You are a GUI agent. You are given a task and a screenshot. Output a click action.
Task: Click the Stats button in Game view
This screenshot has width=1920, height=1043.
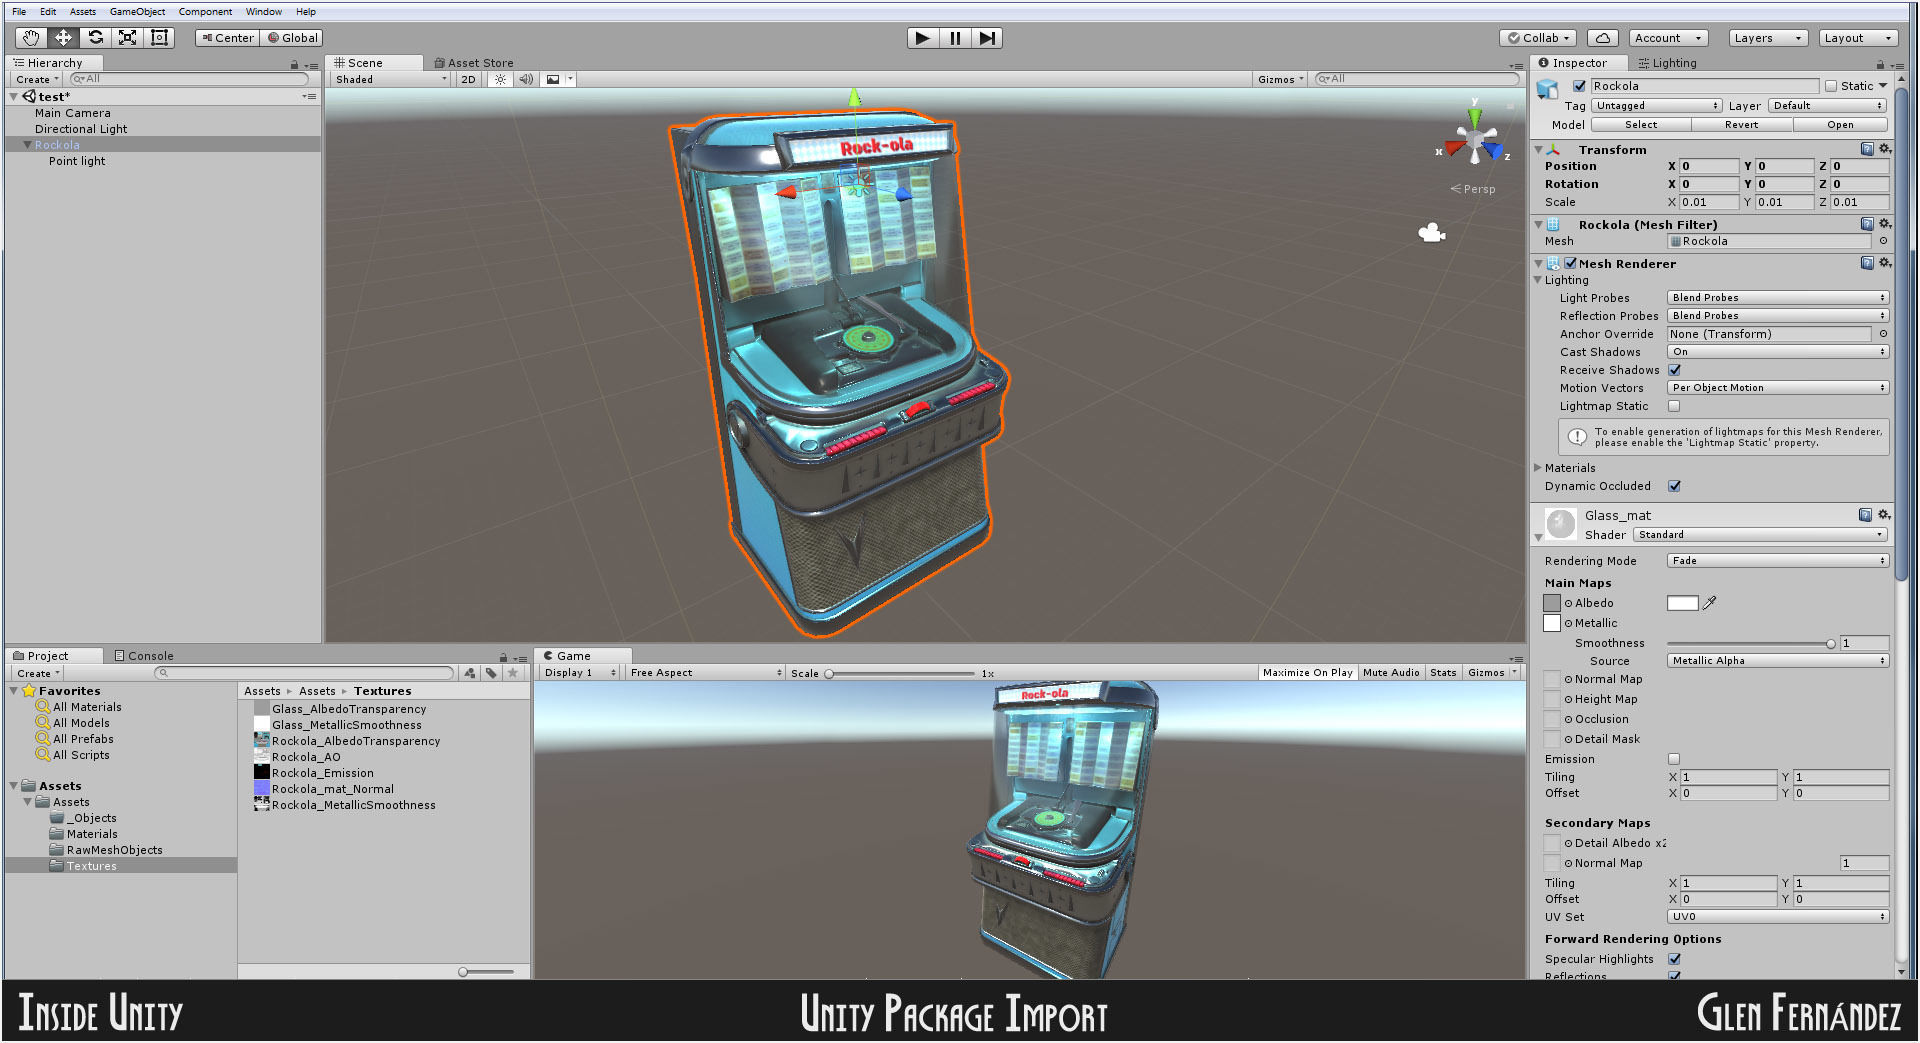(x=1443, y=673)
